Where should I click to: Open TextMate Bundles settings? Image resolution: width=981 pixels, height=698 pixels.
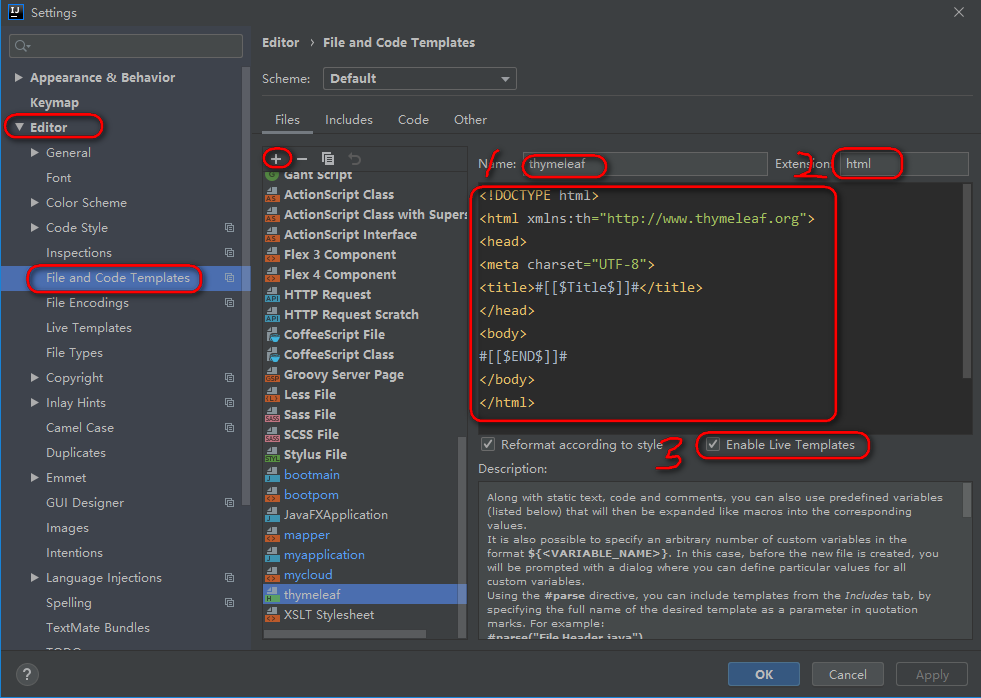click(x=98, y=628)
